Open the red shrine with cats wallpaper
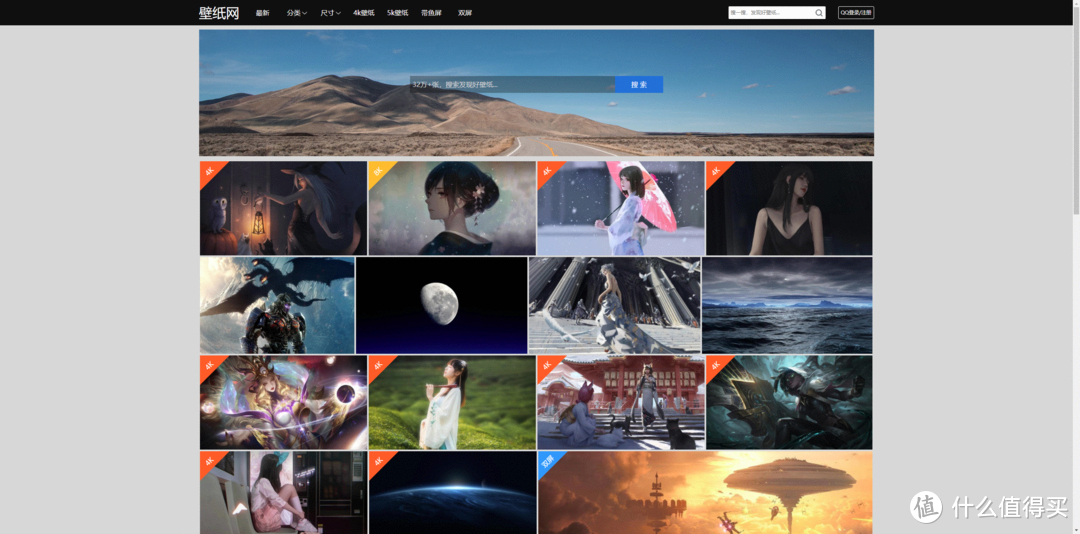1080x534 pixels. [x=621, y=402]
